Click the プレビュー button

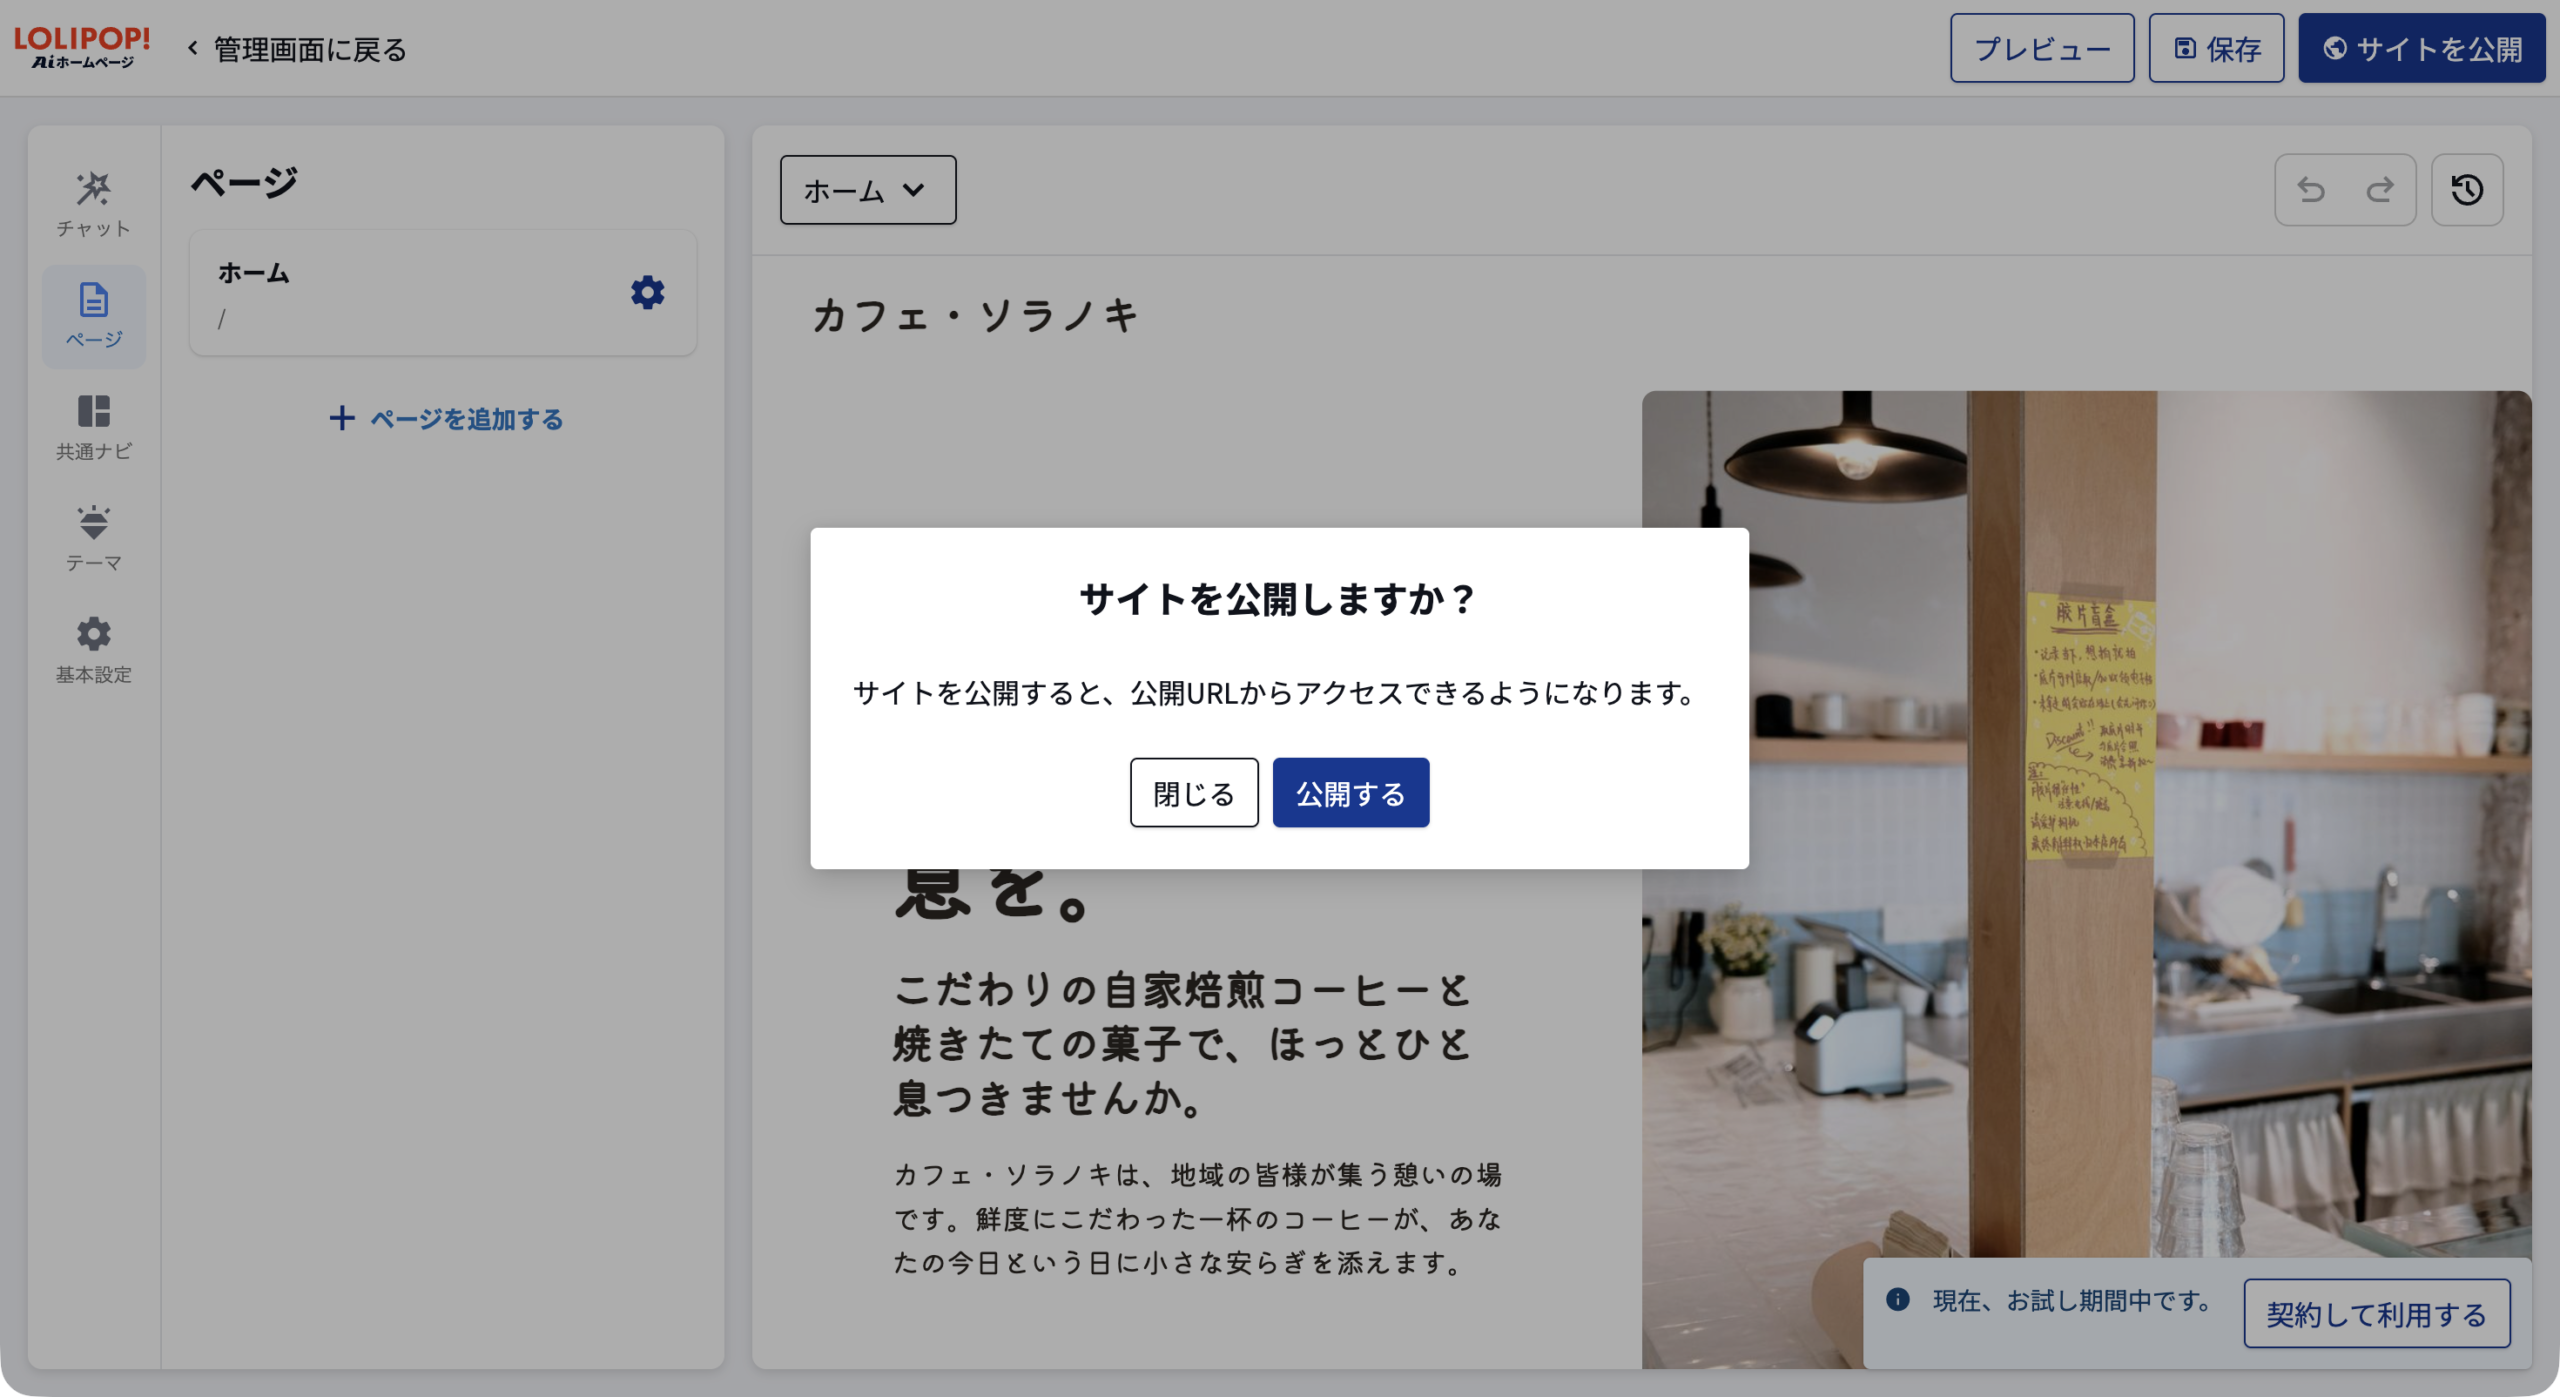click(2041, 48)
